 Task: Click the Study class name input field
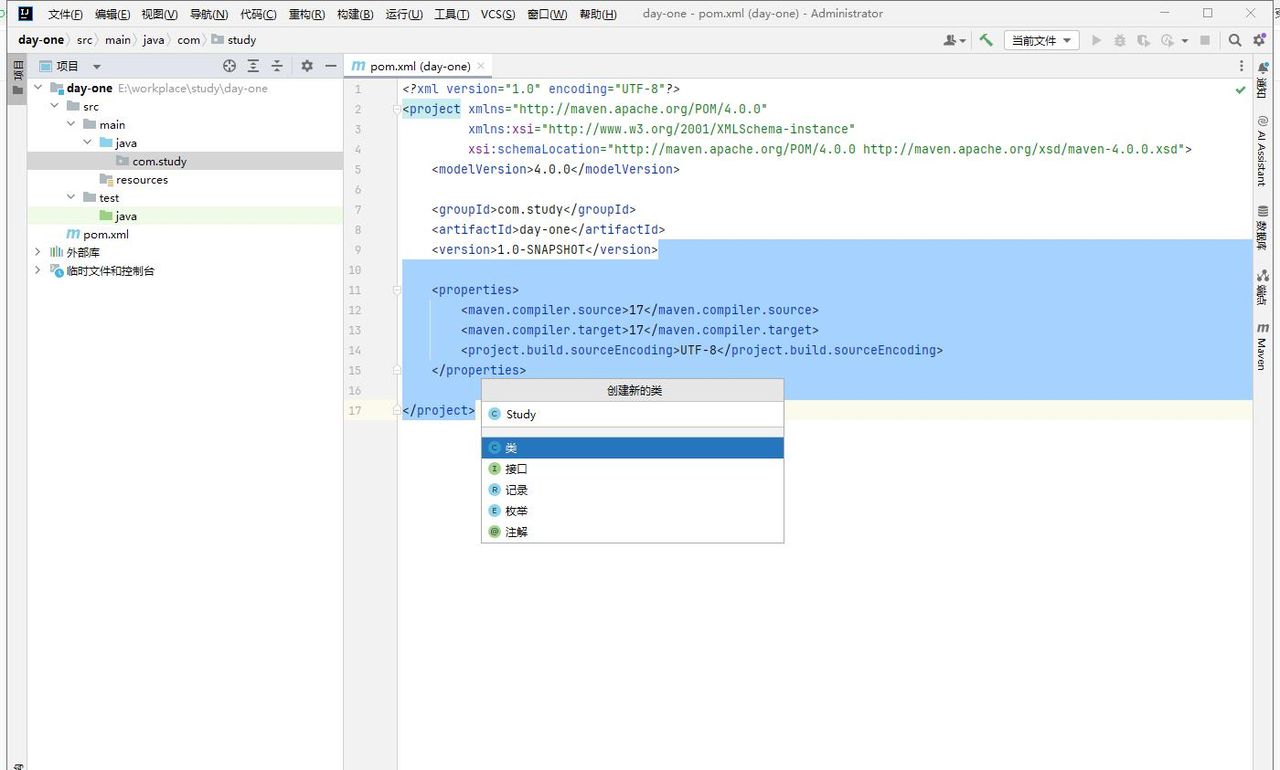(640, 414)
